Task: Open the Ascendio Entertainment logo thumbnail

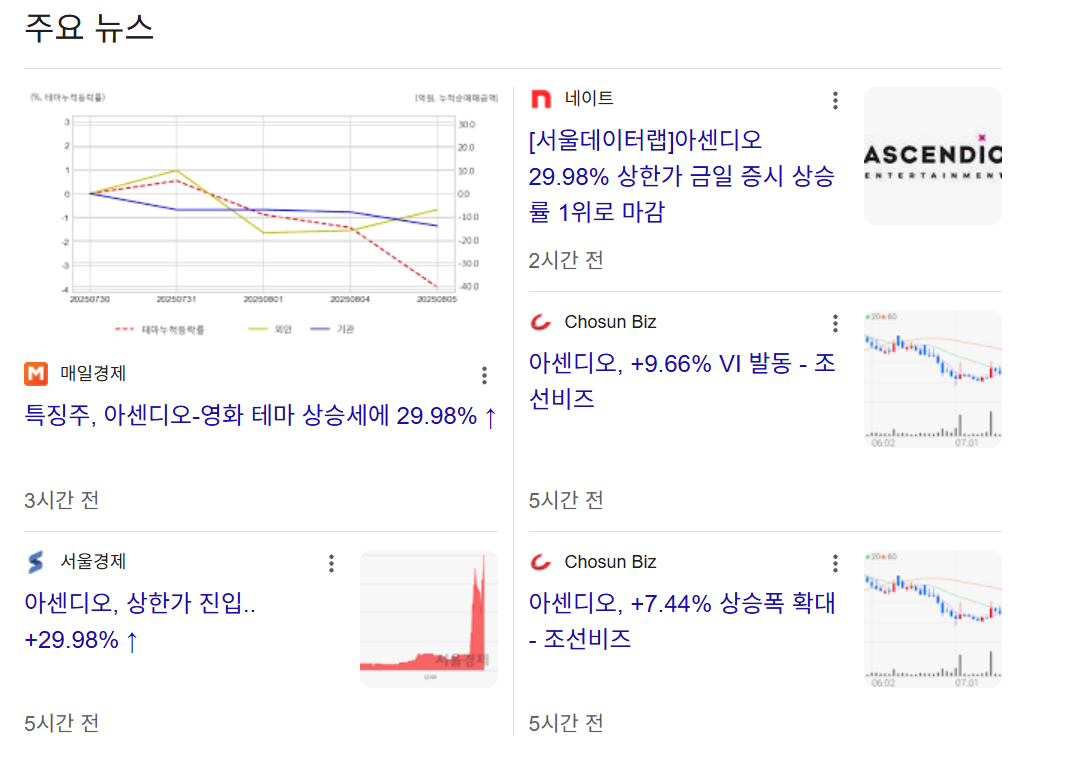Action: point(933,156)
